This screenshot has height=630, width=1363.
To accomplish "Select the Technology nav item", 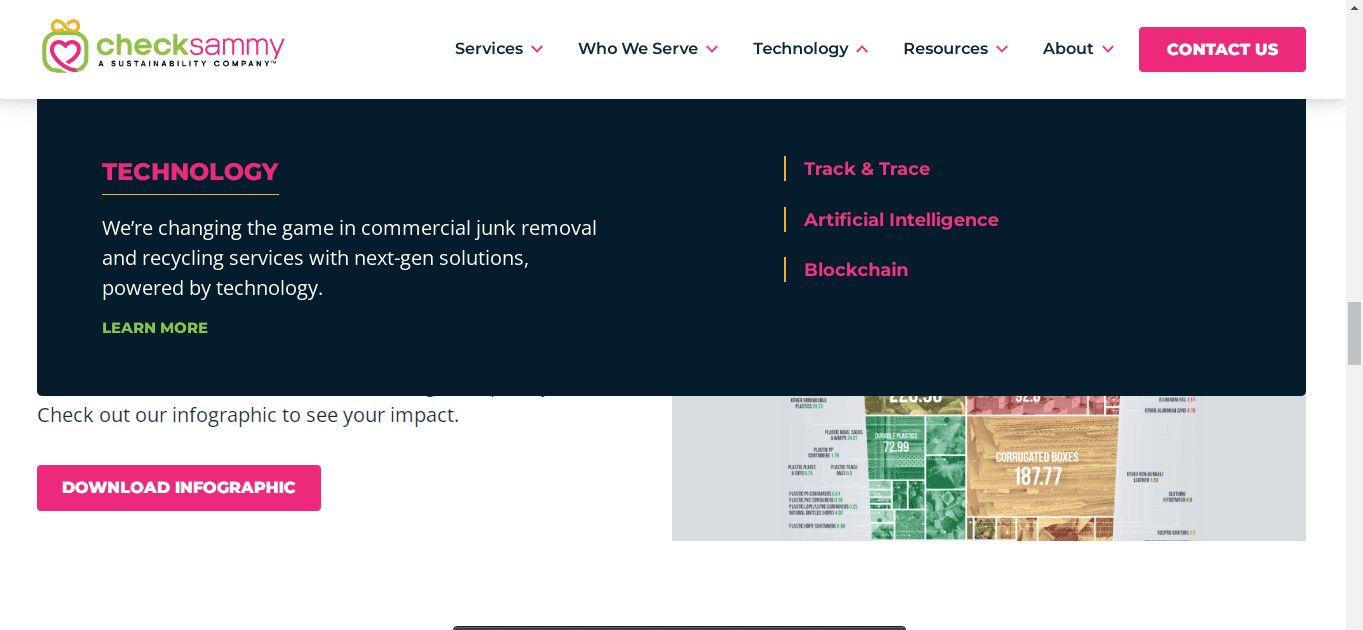I will [x=800, y=49].
